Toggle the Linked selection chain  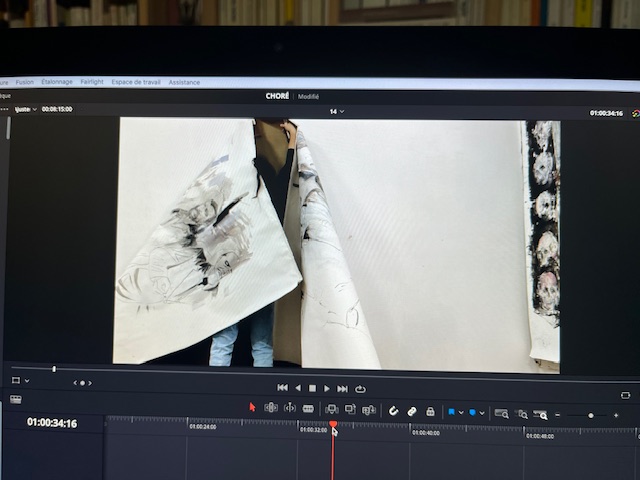click(411, 411)
